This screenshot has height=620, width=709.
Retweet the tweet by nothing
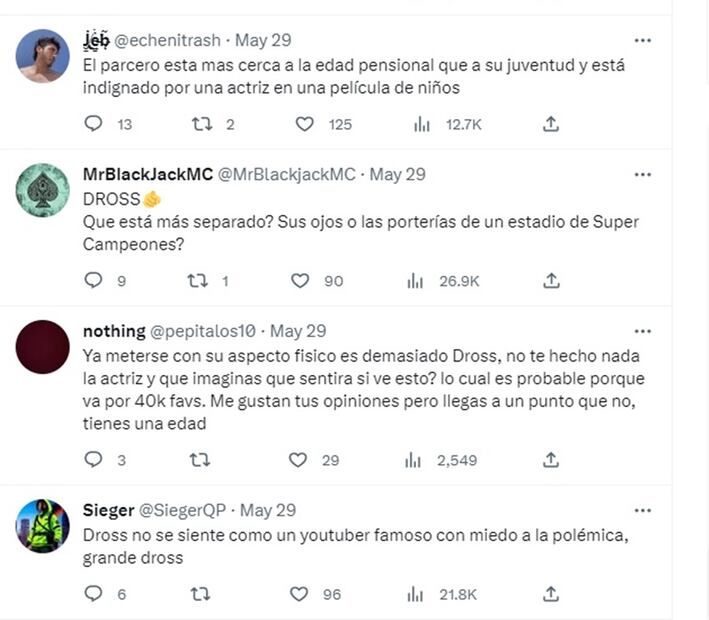tap(201, 460)
